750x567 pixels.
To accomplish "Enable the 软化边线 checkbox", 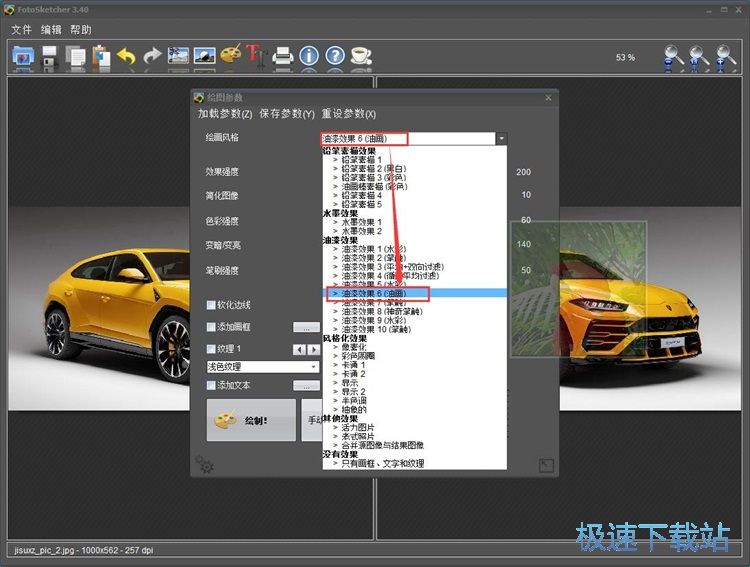I will pos(211,305).
